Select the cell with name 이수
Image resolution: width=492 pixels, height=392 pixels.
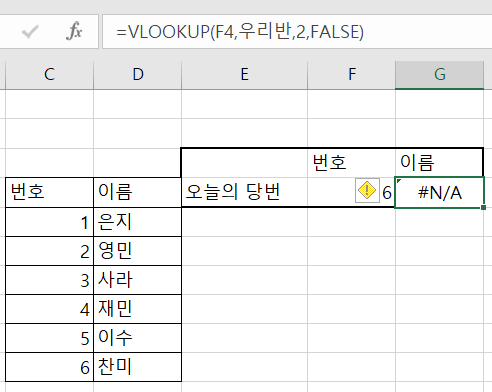point(137,338)
